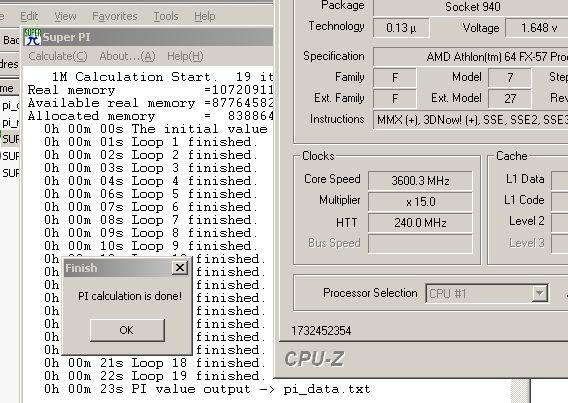568x403 pixels.
Task: Click the Ext. Model value 27 field
Action: click(510, 98)
